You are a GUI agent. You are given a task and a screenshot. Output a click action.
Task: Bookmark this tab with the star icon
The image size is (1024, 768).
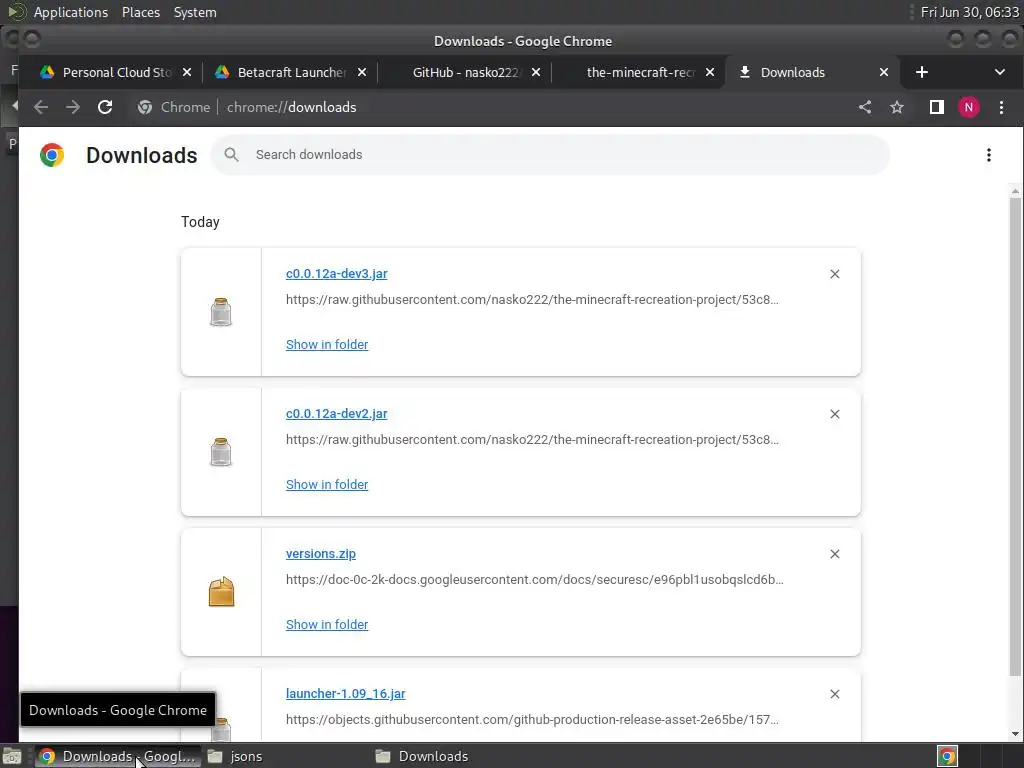[897, 107]
